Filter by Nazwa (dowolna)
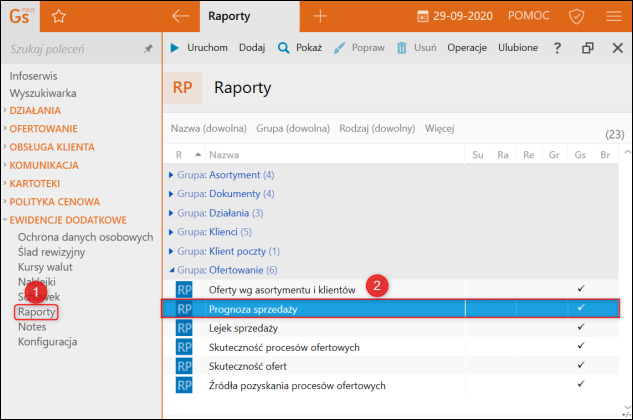The image size is (633, 420). coord(208,128)
